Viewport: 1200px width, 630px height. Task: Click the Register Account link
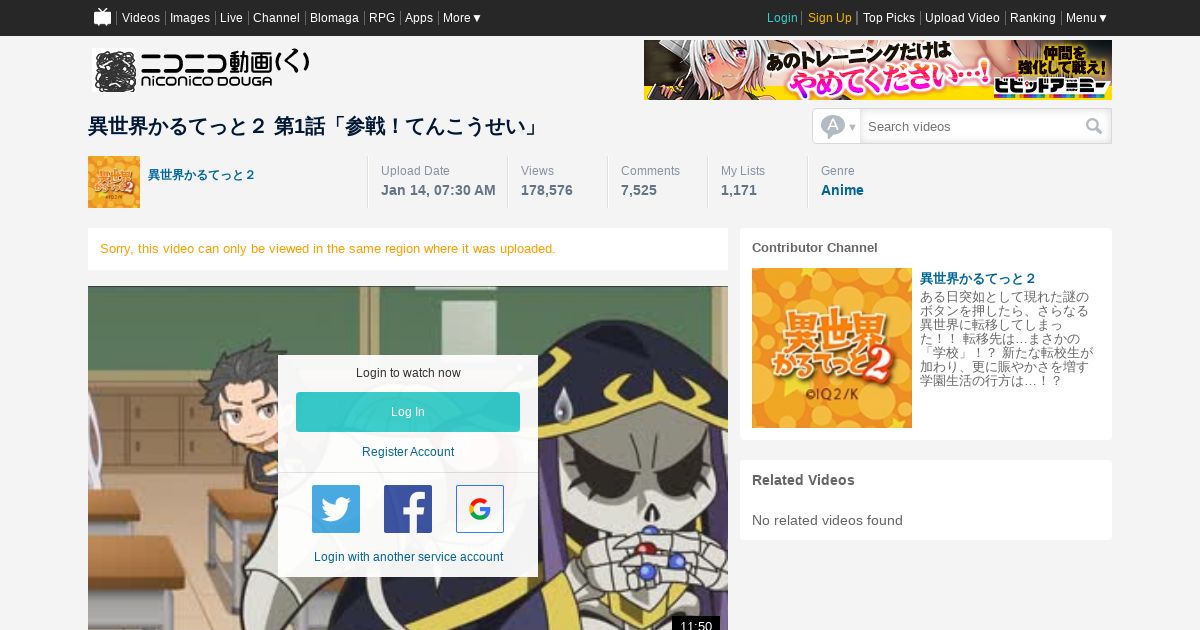pyautogui.click(x=408, y=452)
